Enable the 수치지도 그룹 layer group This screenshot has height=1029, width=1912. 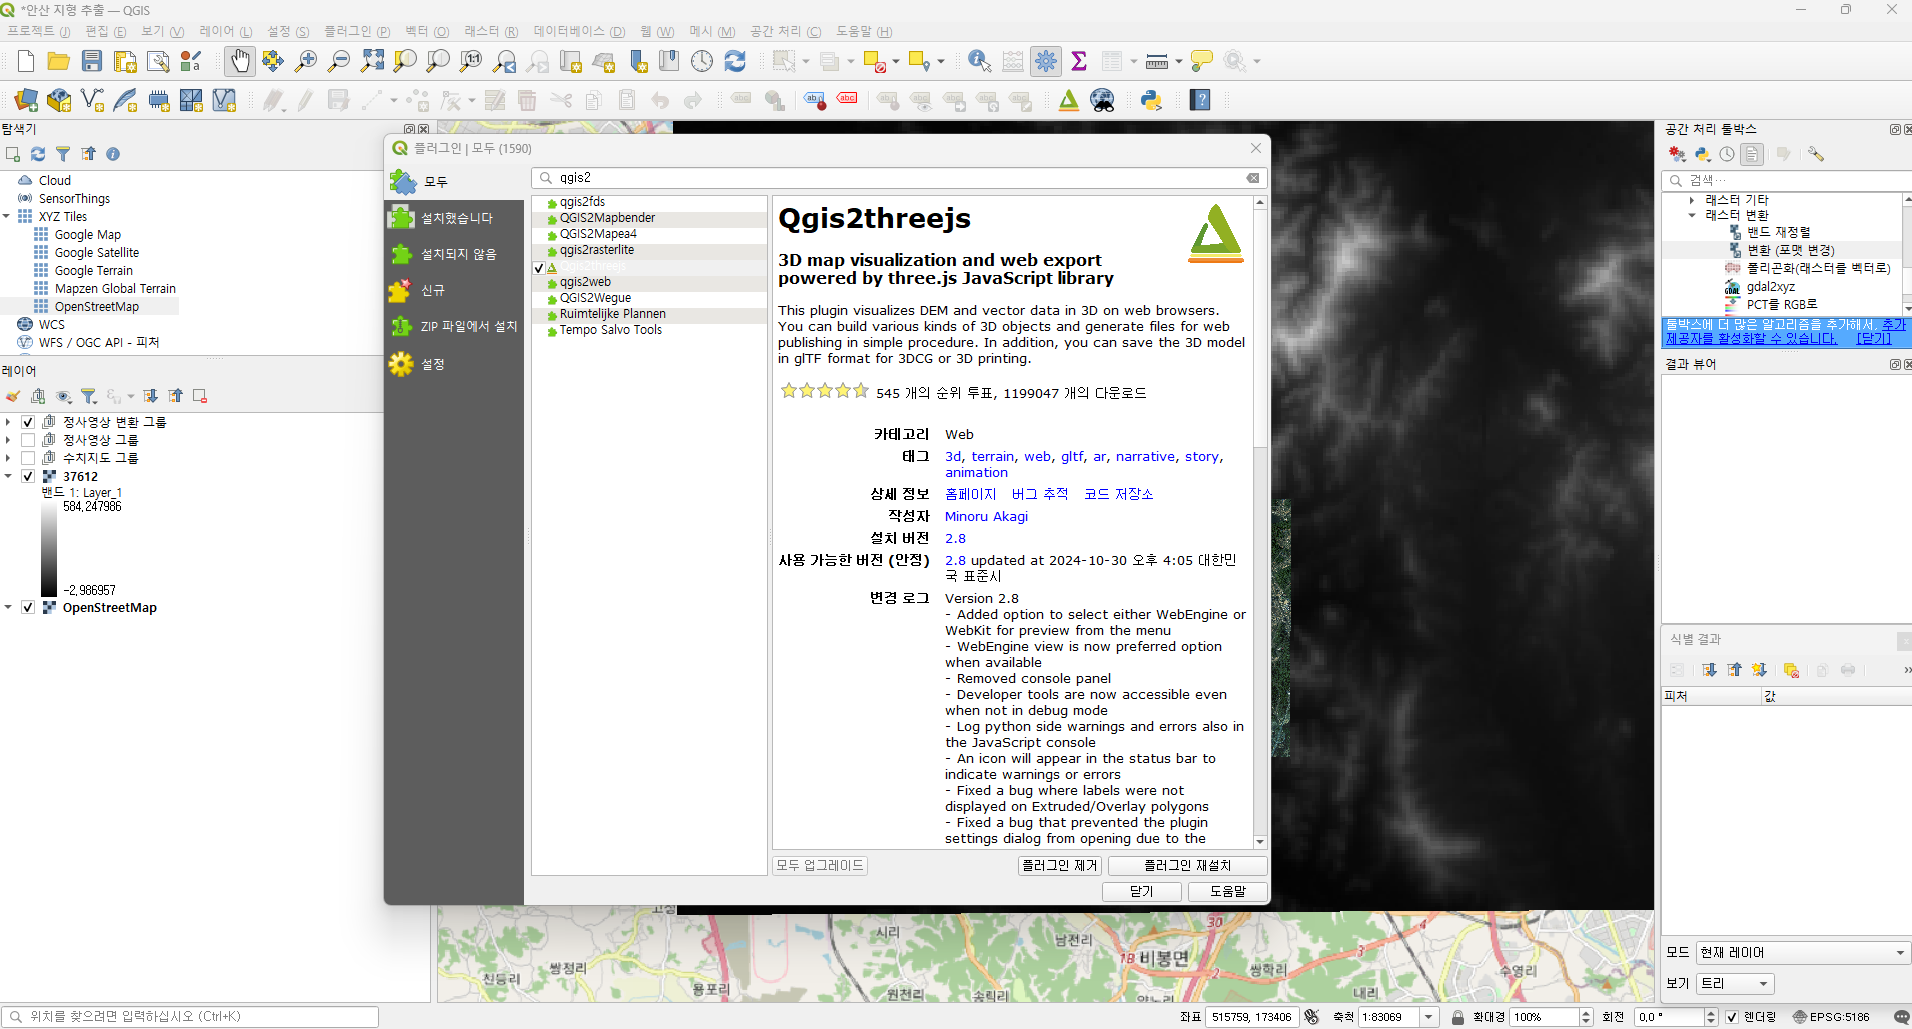coord(28,458)
